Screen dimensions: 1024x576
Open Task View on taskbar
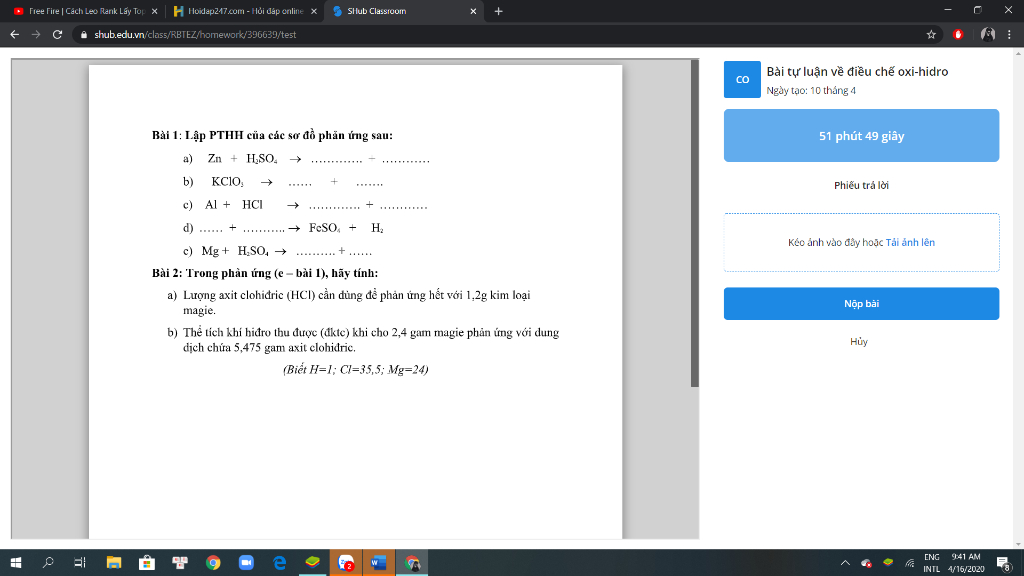point(80,562)
